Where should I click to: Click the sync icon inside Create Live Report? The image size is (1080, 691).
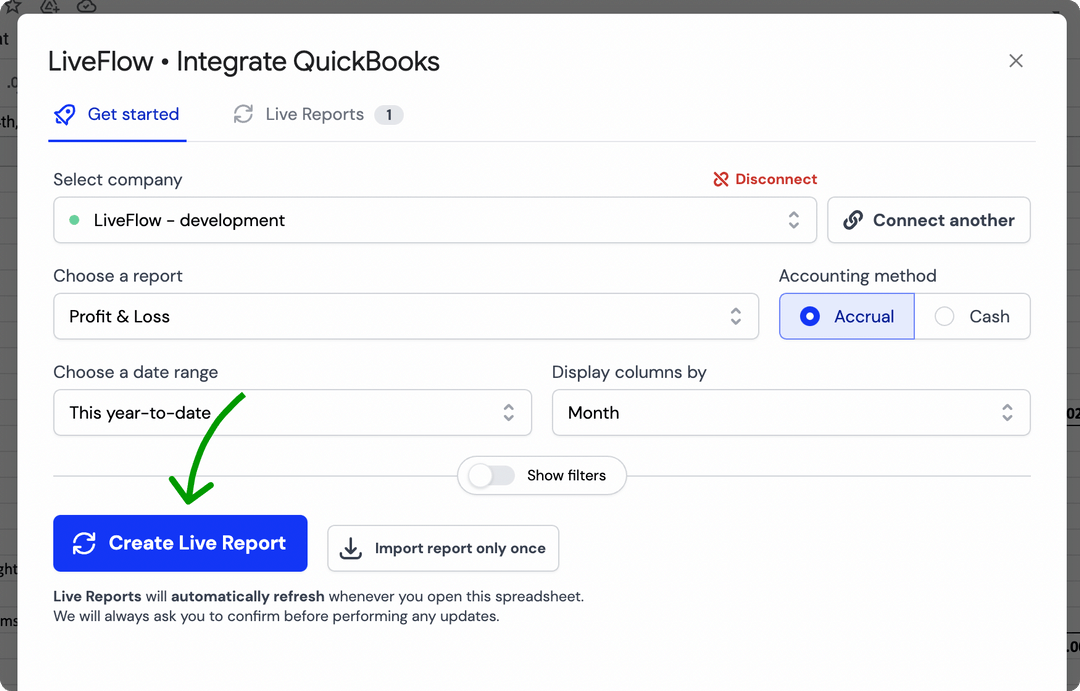(85, 544)
